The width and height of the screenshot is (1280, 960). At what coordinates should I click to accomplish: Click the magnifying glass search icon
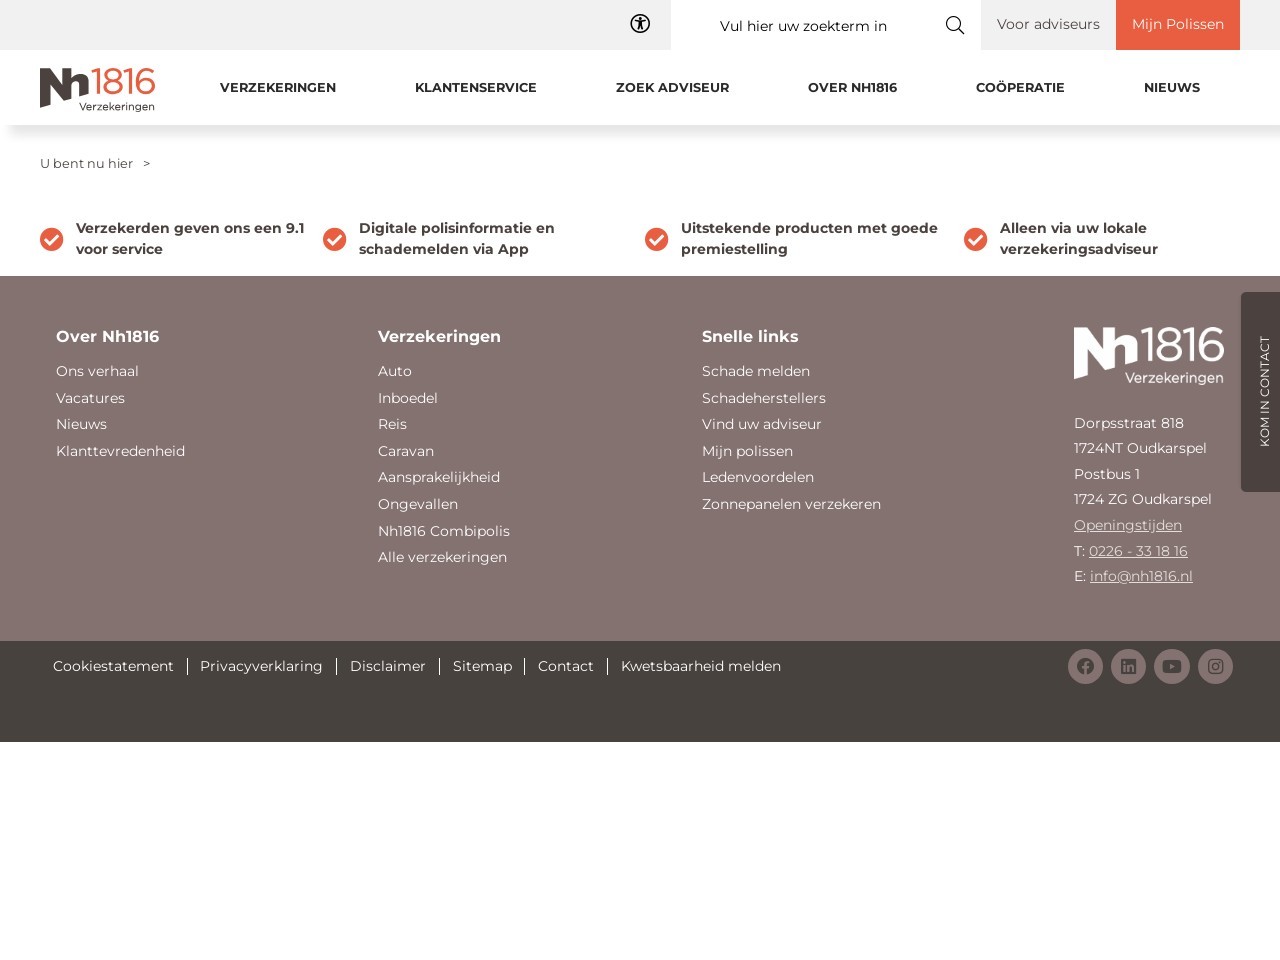pos(955,25)
